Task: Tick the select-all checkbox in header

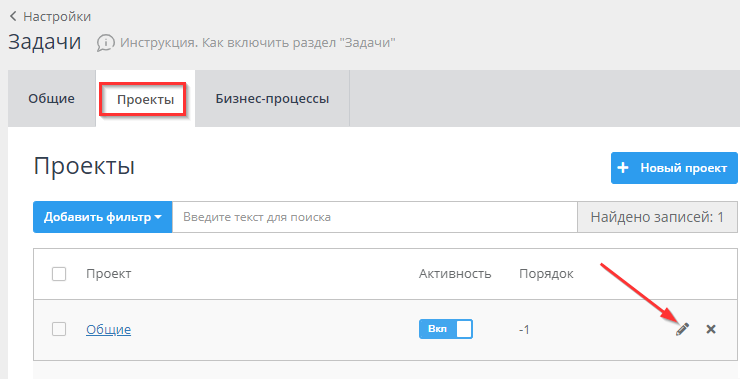Action: click(59, 274)
